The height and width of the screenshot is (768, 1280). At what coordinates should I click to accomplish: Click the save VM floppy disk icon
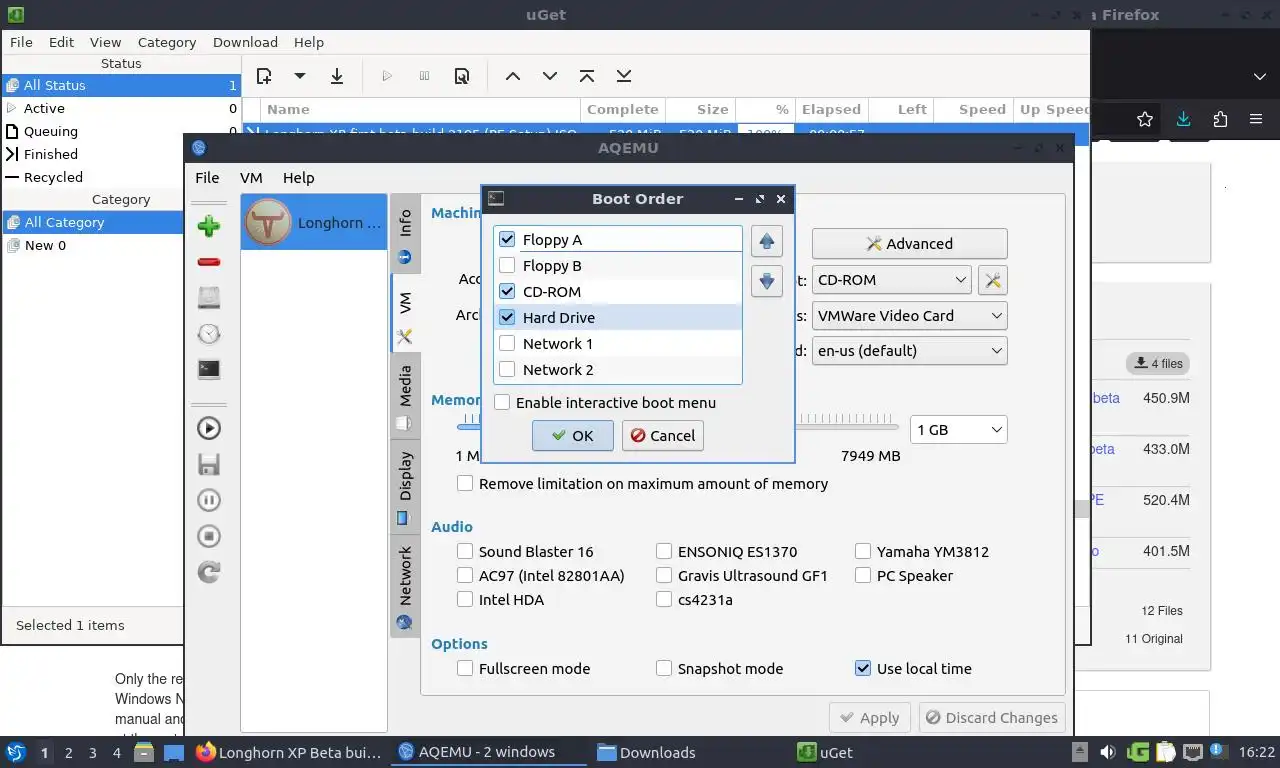[x=209, y=464]
